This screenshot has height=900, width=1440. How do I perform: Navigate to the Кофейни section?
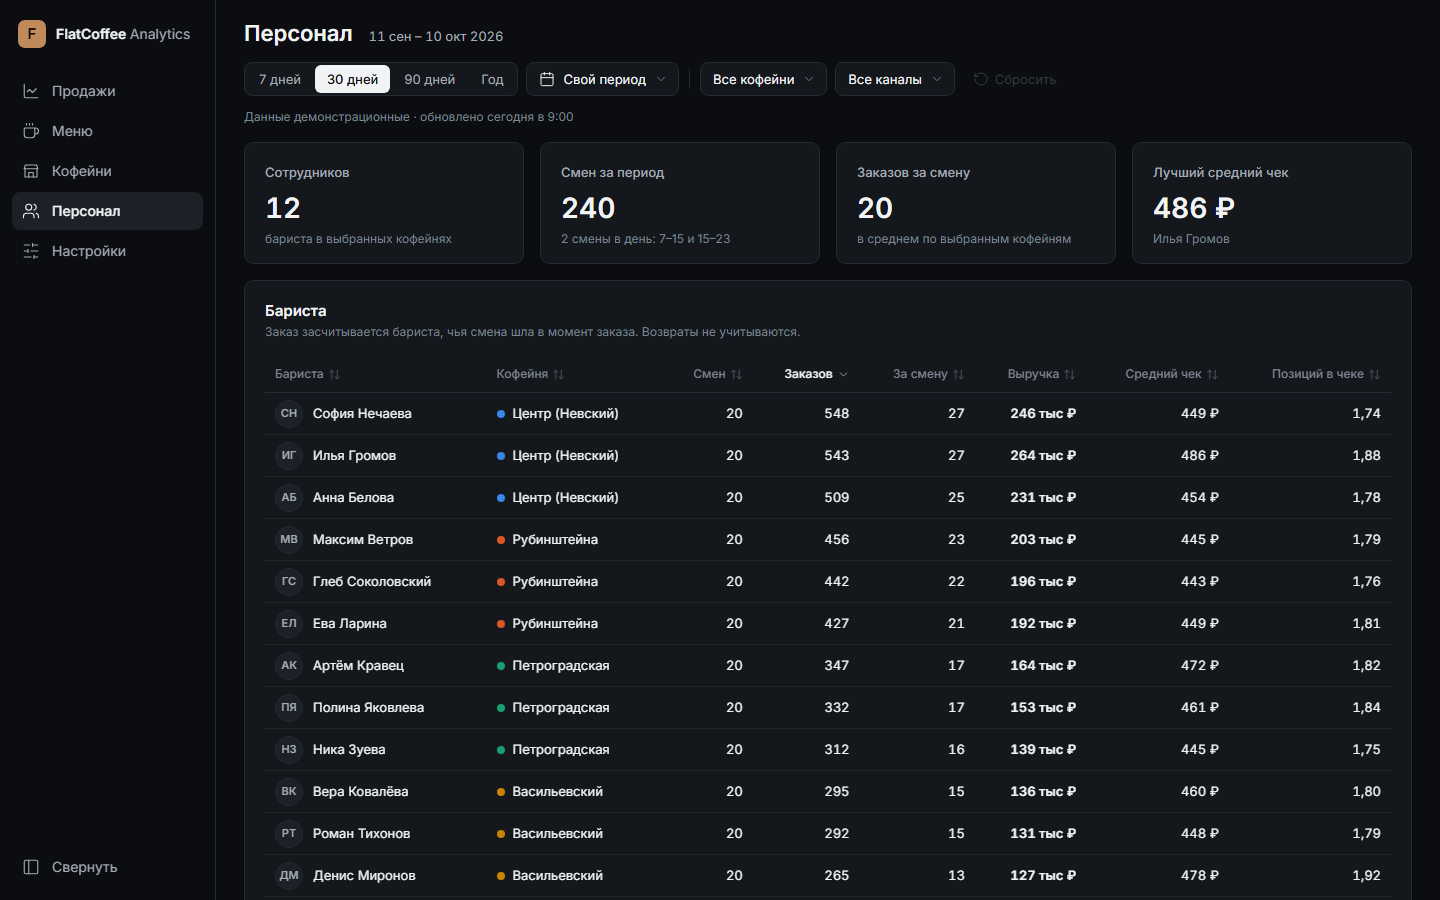click(x=107, y=171)
